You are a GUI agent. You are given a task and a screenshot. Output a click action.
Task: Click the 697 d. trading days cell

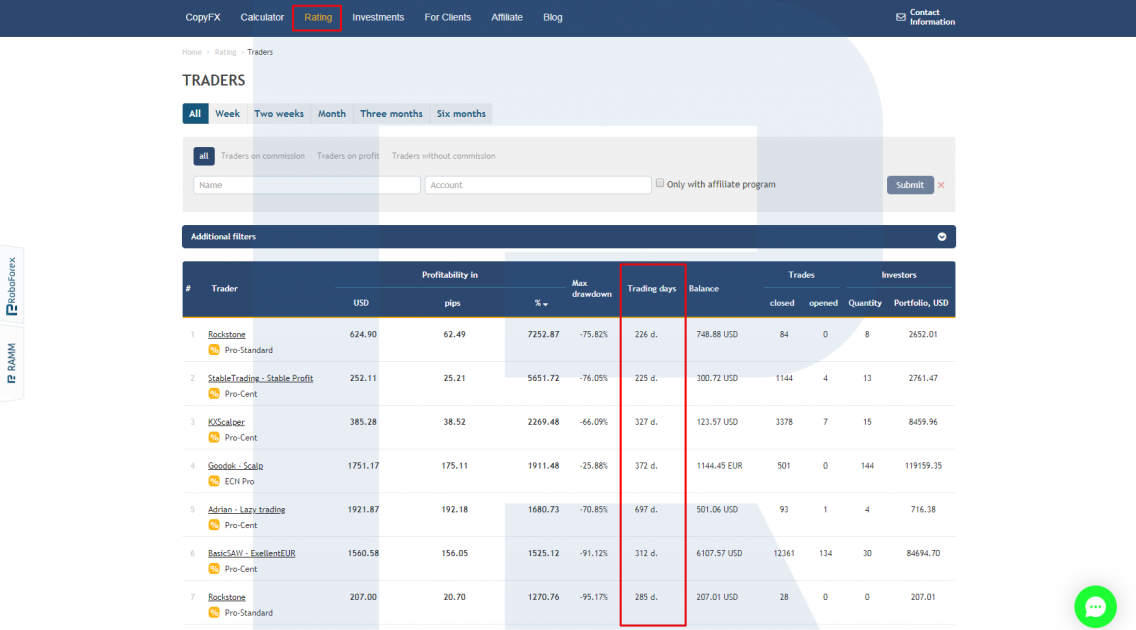tap(646, 510)
